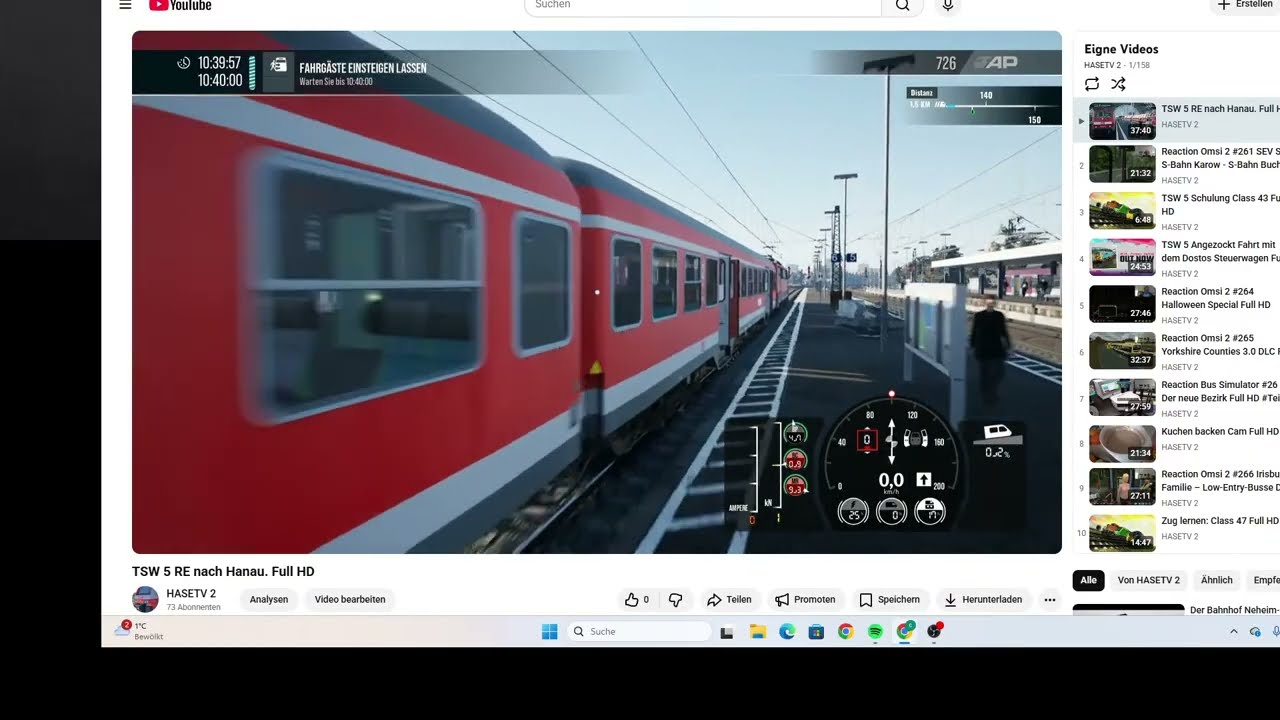1280x720 pixels.
Task: Play Zug lernen: Class 47 thumbnail
Action: tap(1122, 532)
